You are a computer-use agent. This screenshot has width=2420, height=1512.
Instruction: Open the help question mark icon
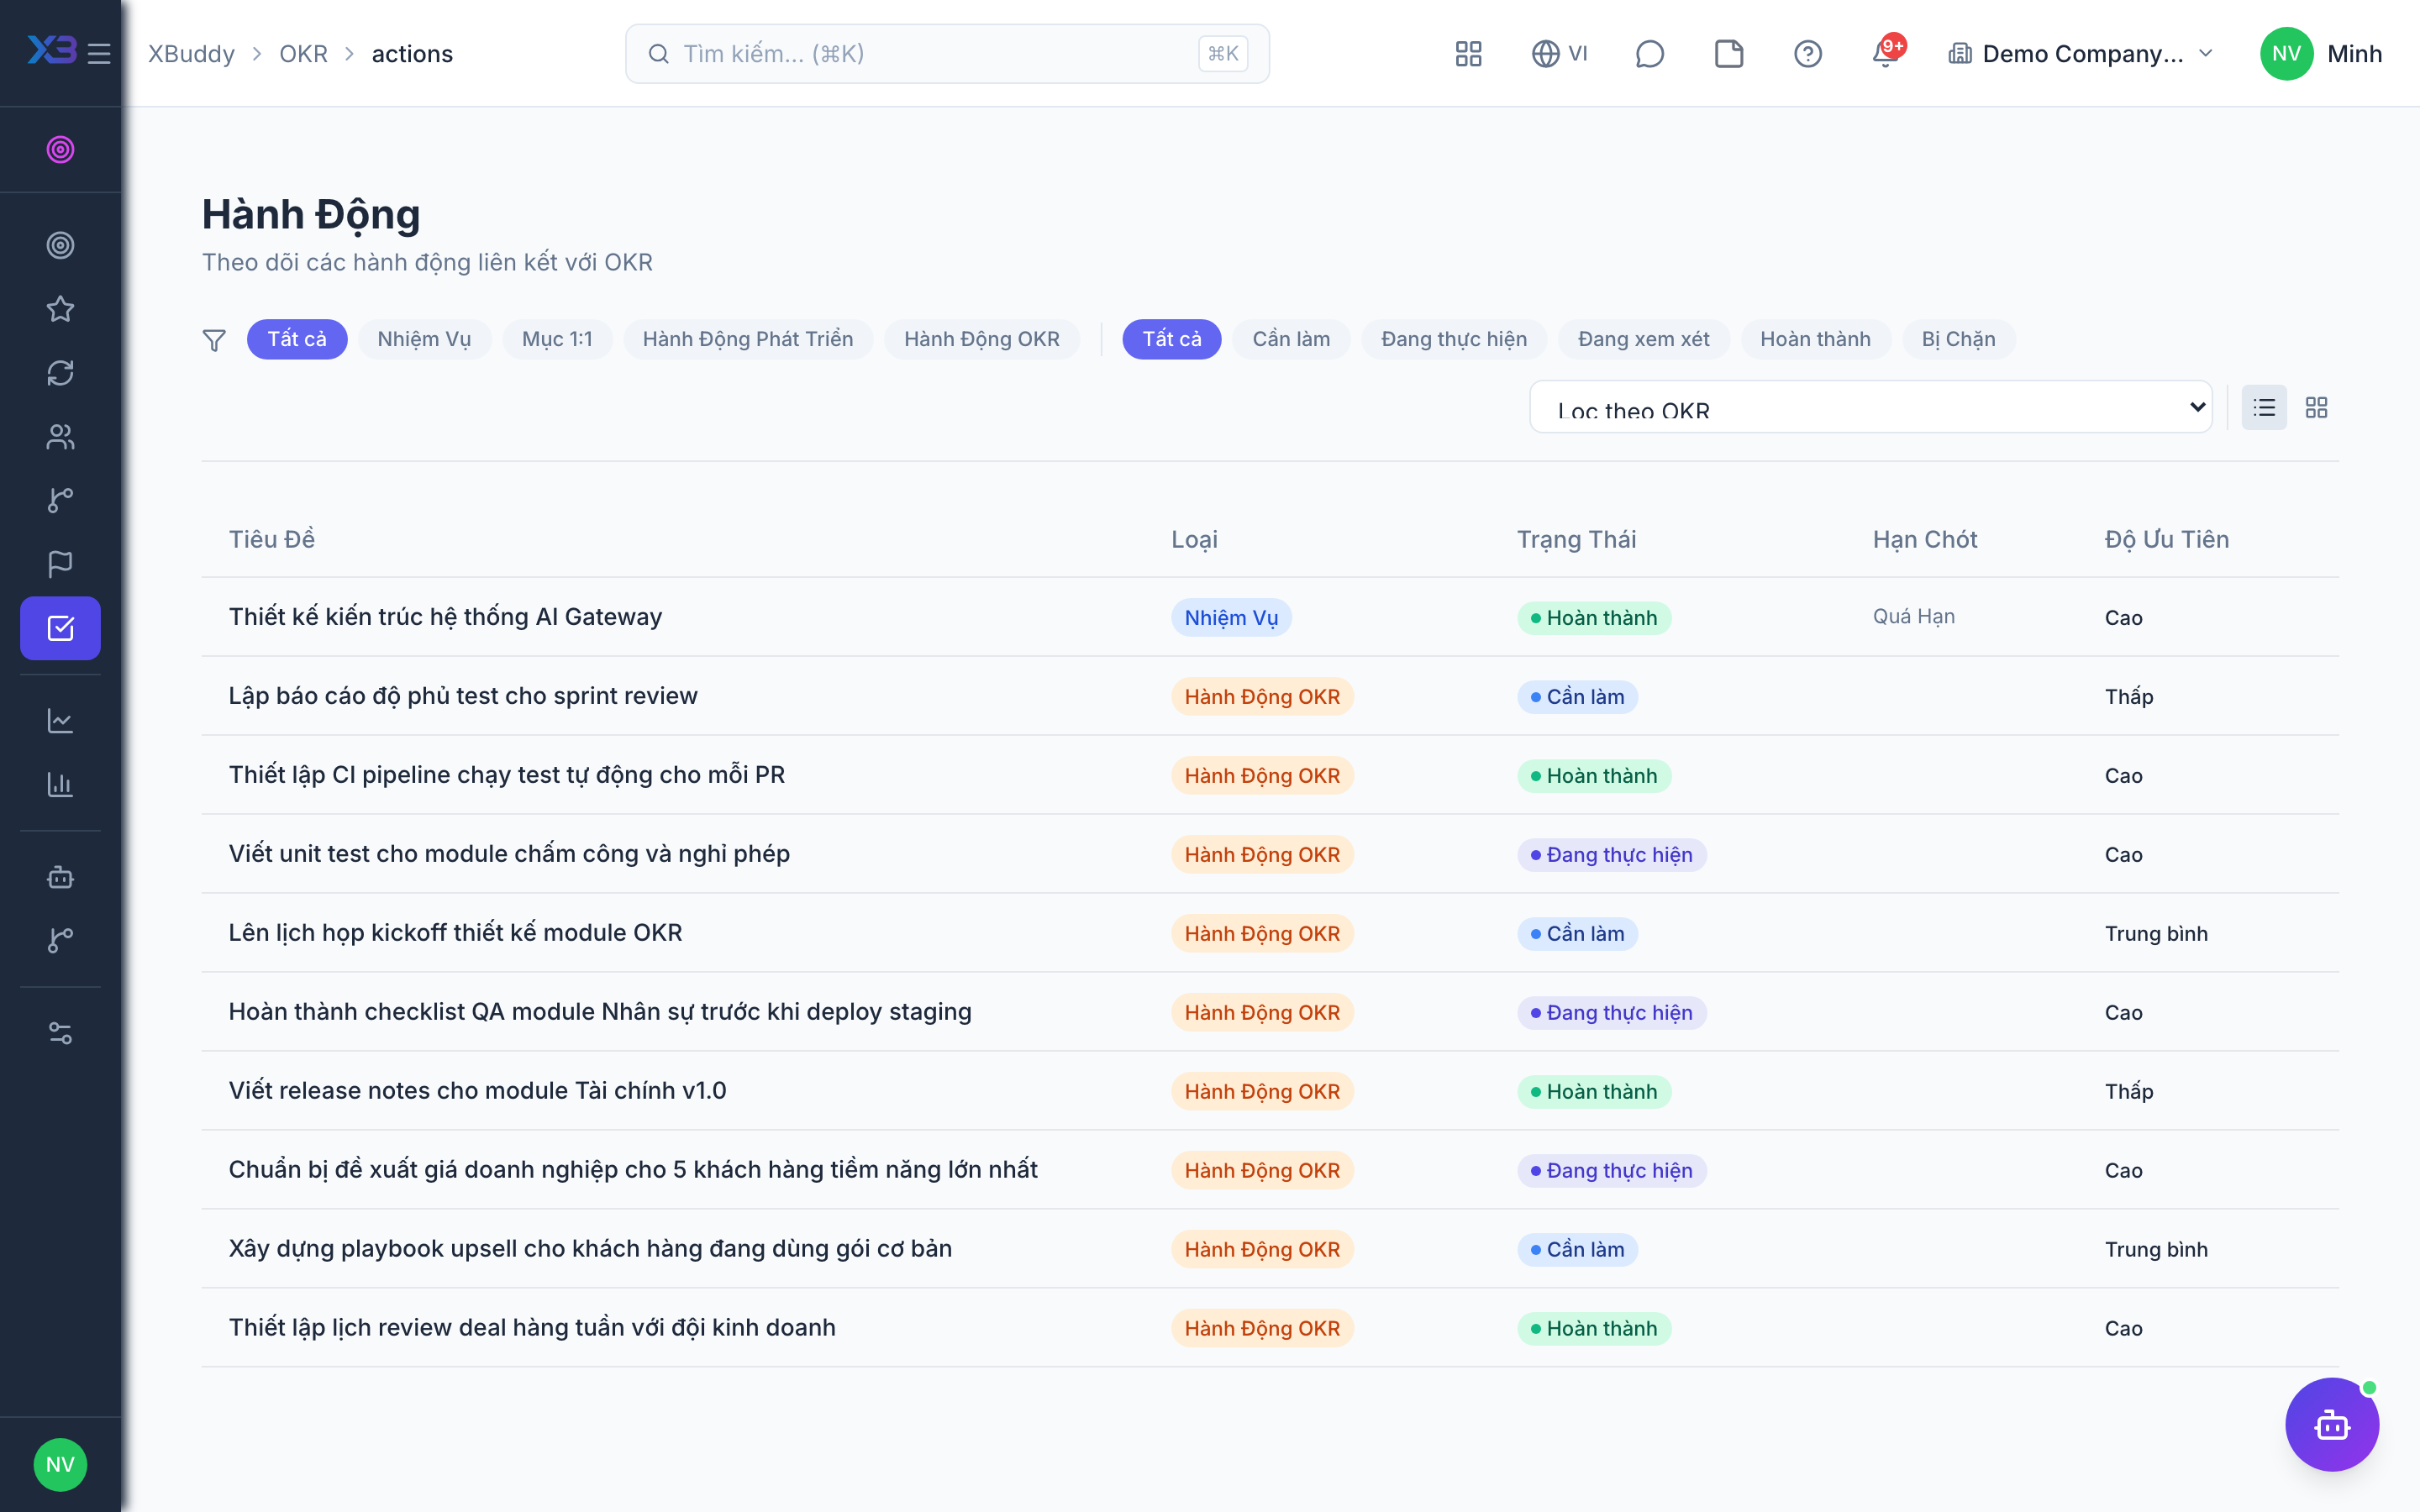(x=1807, y=54)
